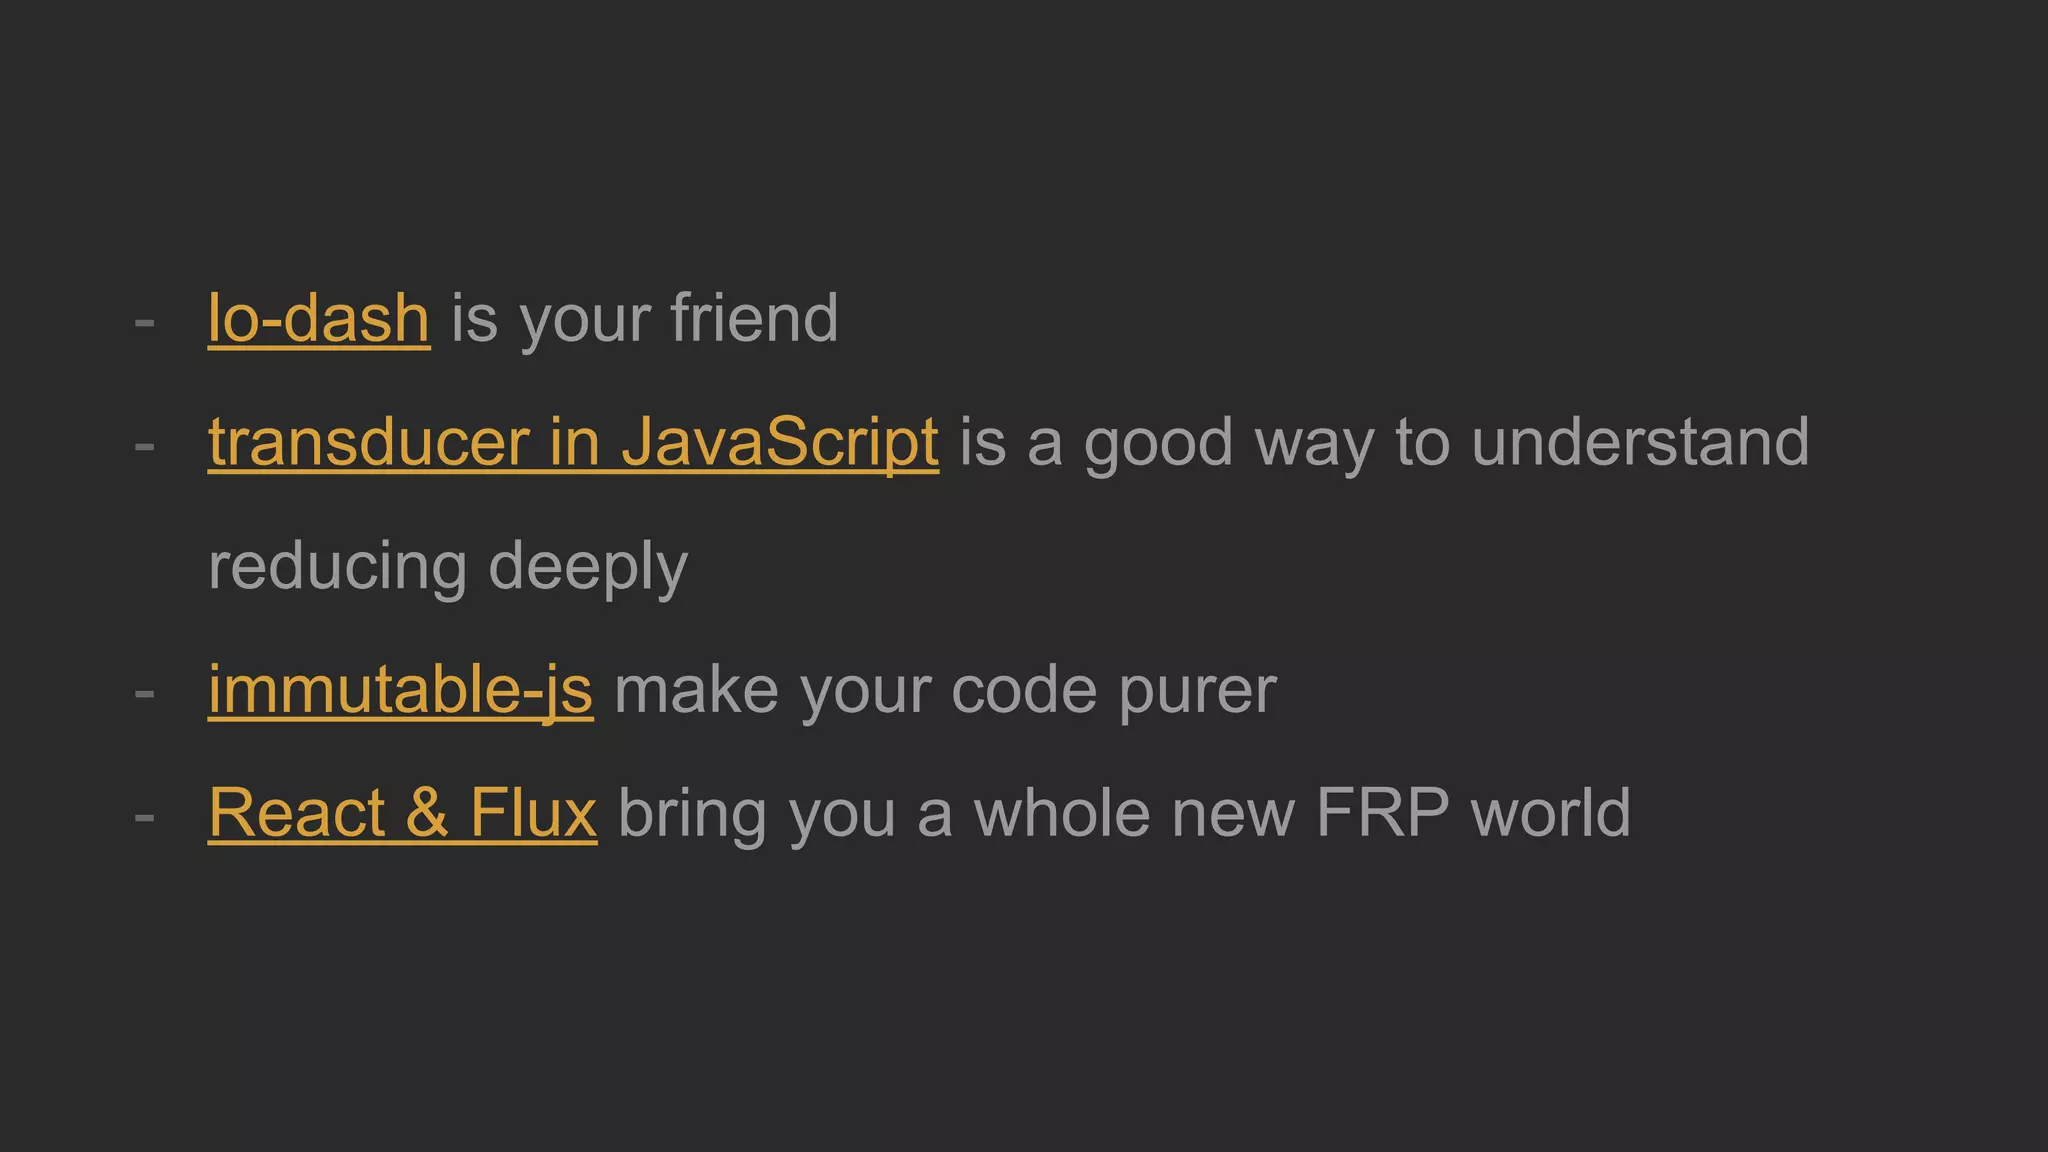The width and height of the screenshot is (2048, 1152).
Task: Open the transducer in JavaScript link
Action: (573, 443)
